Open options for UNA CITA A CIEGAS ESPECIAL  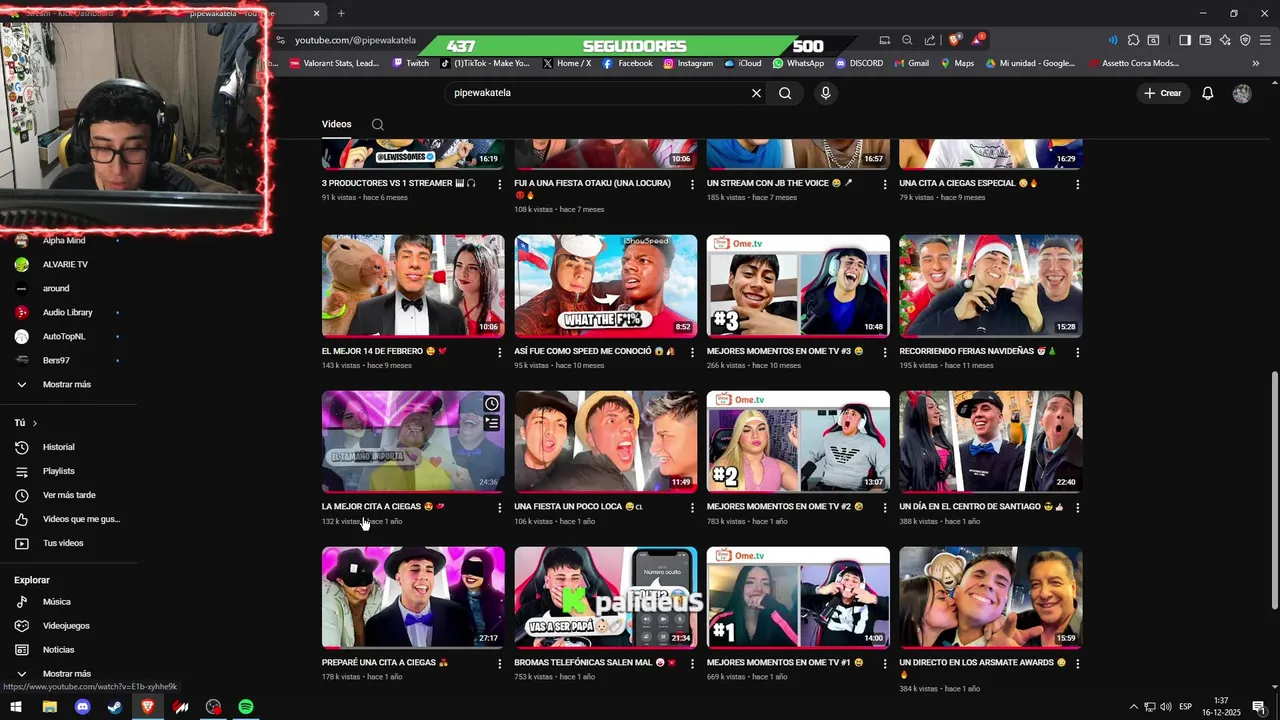pyautogui.click(x=1077, y=184)
